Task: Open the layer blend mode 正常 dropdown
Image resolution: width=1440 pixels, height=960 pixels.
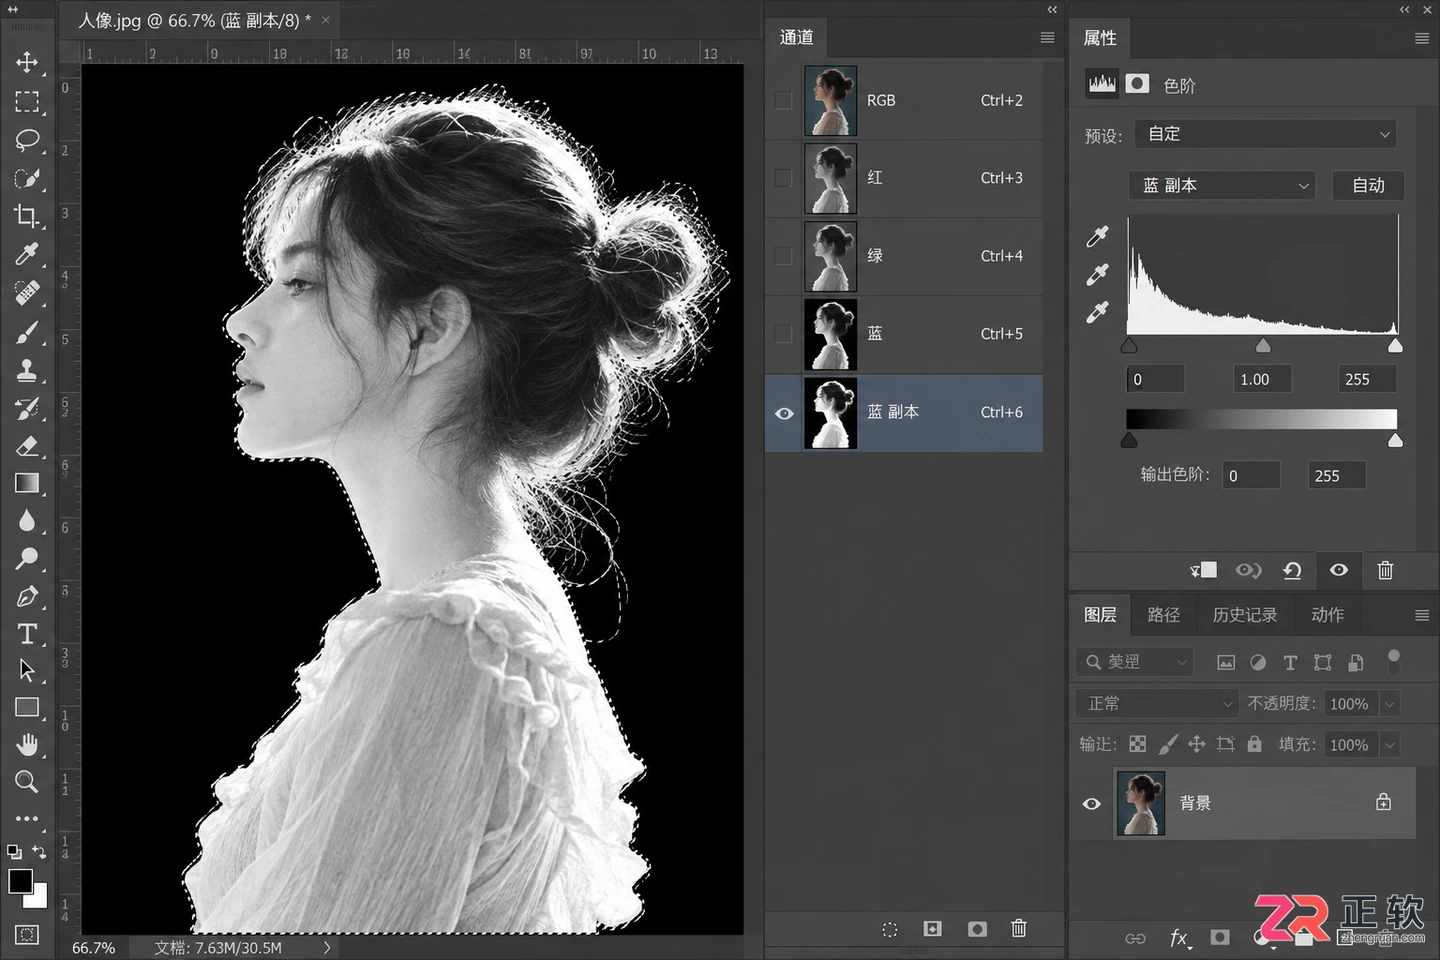Action: pos(1157,704)
